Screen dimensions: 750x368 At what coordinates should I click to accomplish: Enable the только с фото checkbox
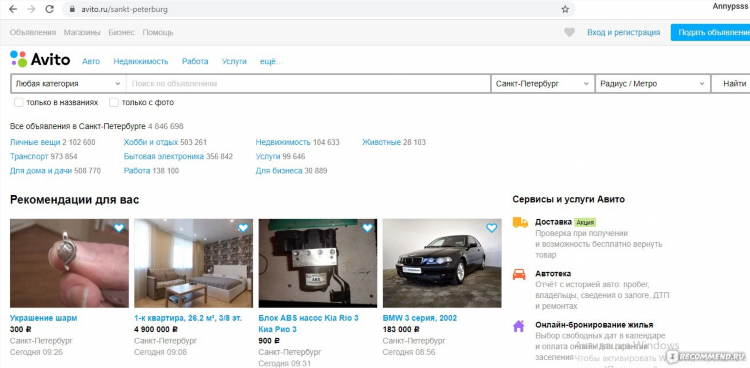[114, 102]
